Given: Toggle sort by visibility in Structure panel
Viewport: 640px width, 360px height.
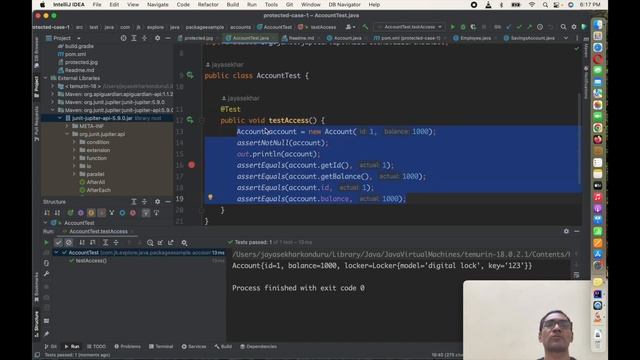Looking at the screenshot, I should pos(47,213).
